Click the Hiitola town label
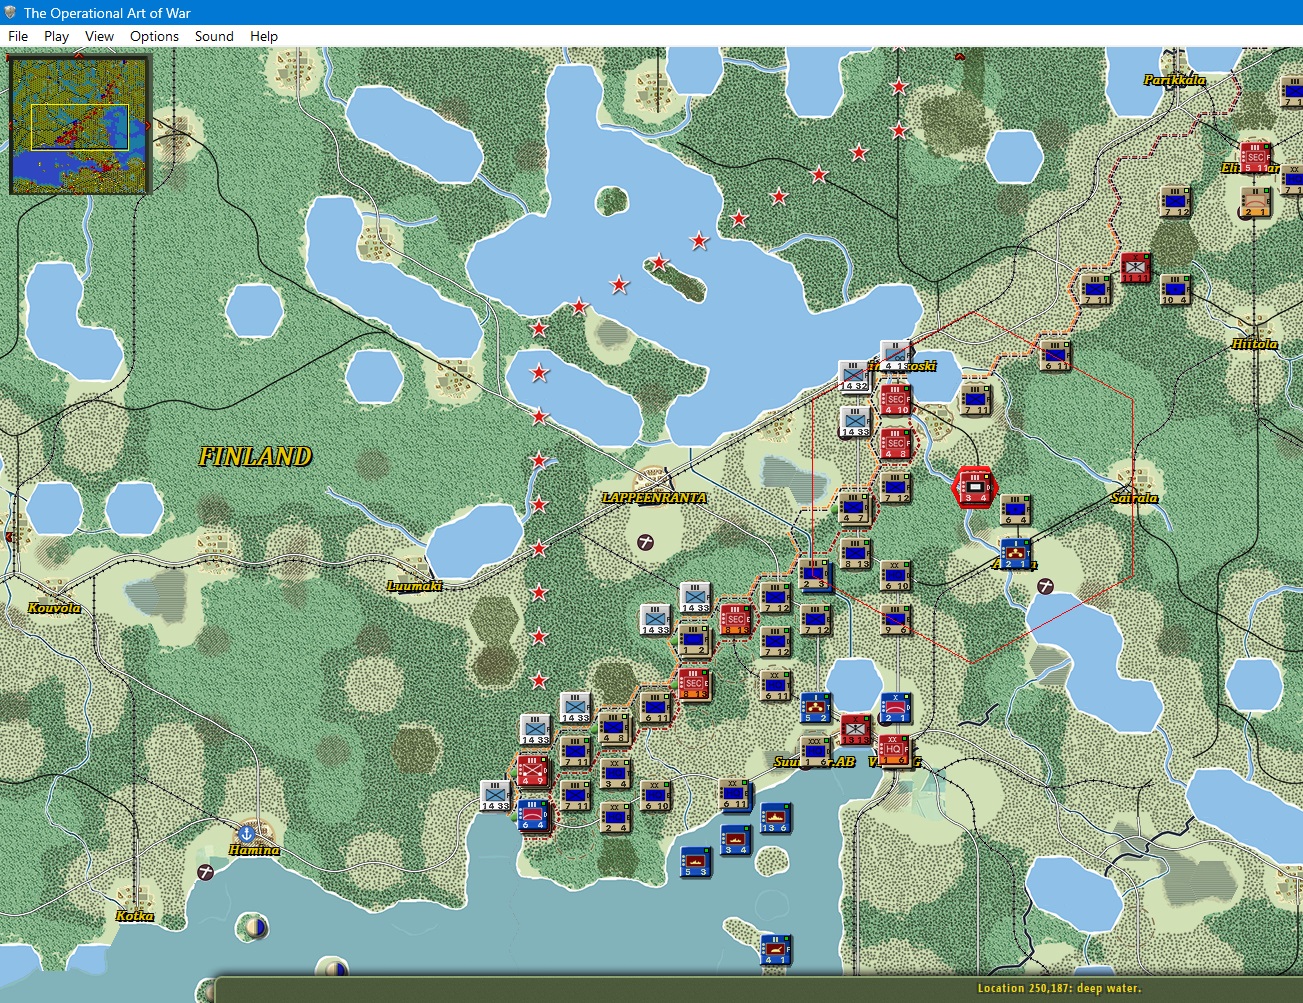1303x1003 pixels. [x=1254, y=344]
